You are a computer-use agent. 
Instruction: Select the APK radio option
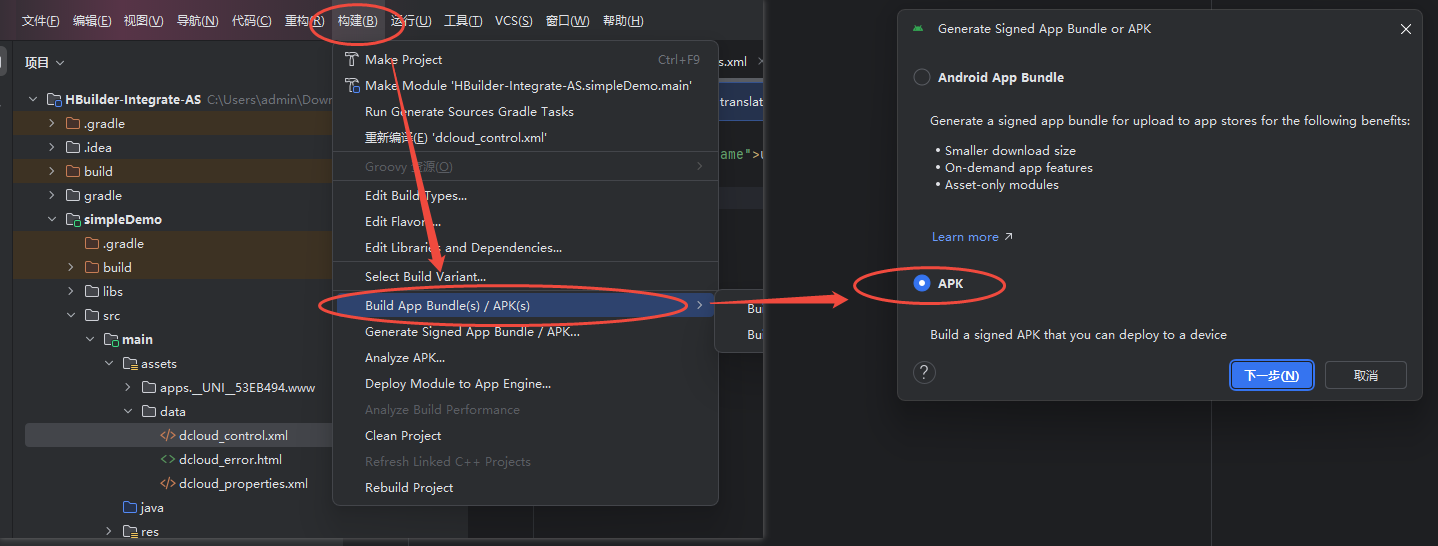pos(922,284)
